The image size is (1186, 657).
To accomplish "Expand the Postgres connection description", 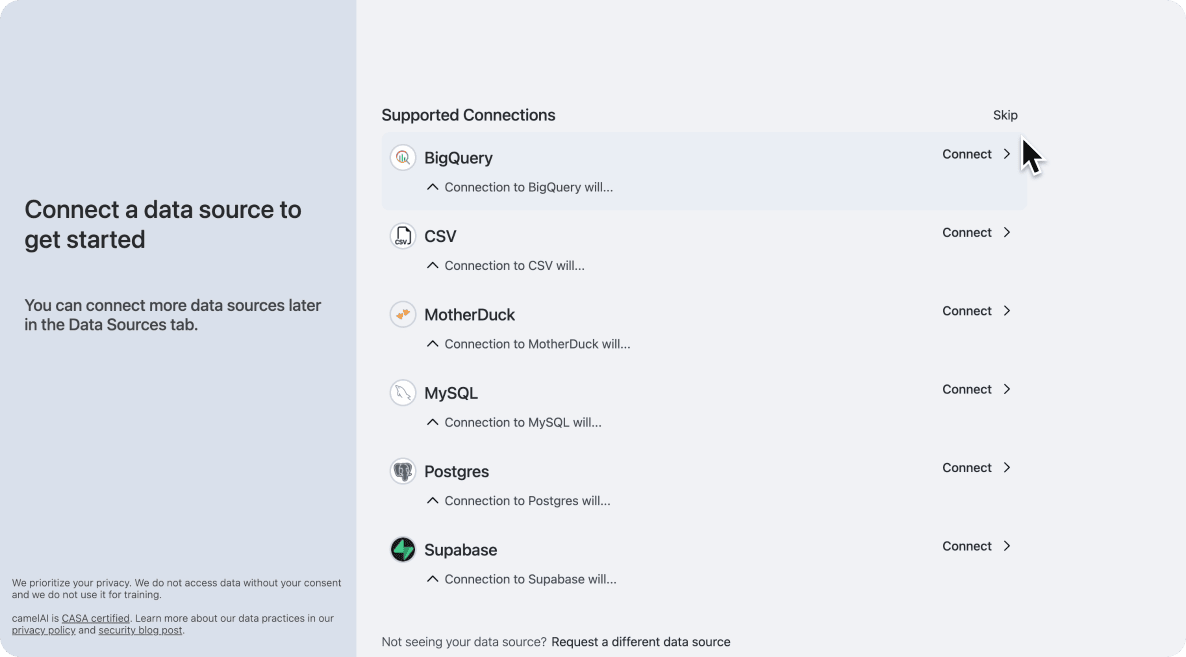I will click(432, 500).
